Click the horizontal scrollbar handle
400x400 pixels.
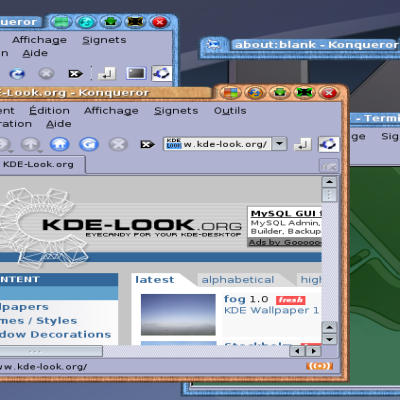(51, 351)
